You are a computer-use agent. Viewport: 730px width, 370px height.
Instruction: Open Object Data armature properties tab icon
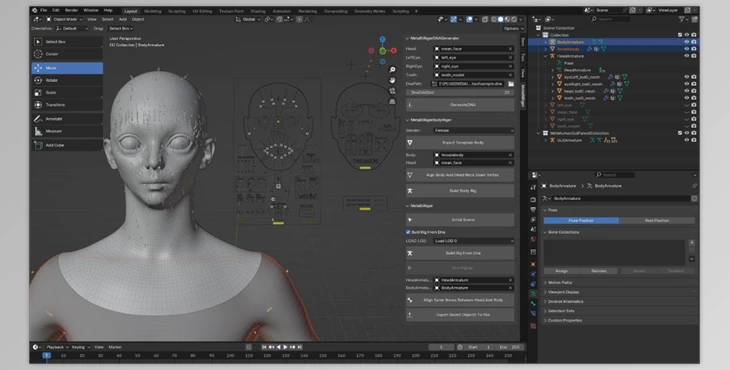coord(533,294)
